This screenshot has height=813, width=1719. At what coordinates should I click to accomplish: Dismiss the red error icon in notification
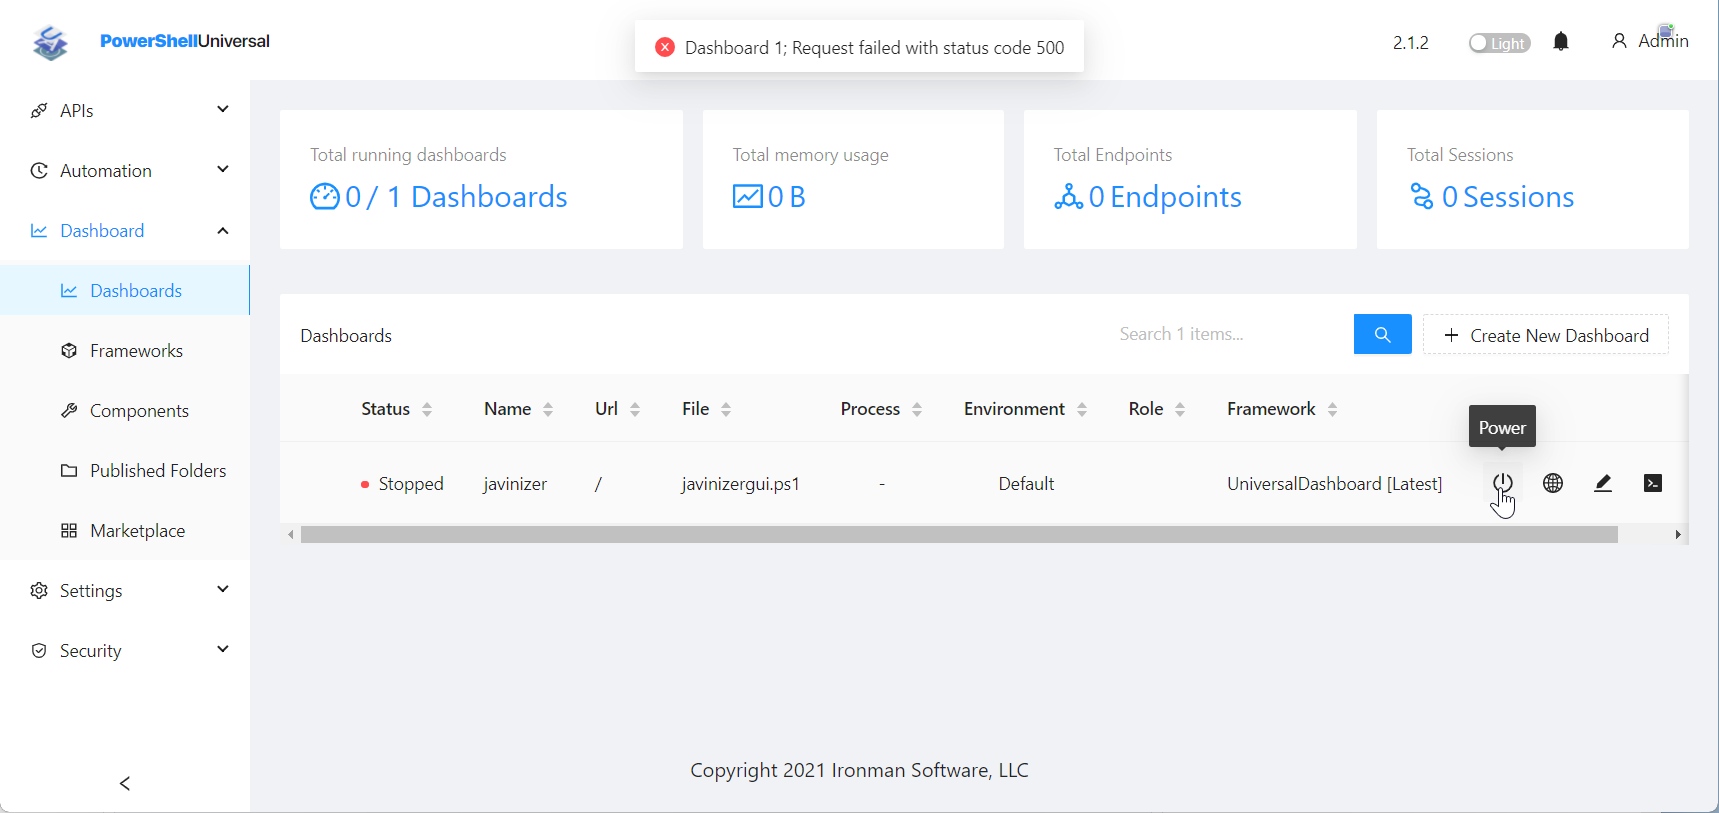(x=664, y=47)
